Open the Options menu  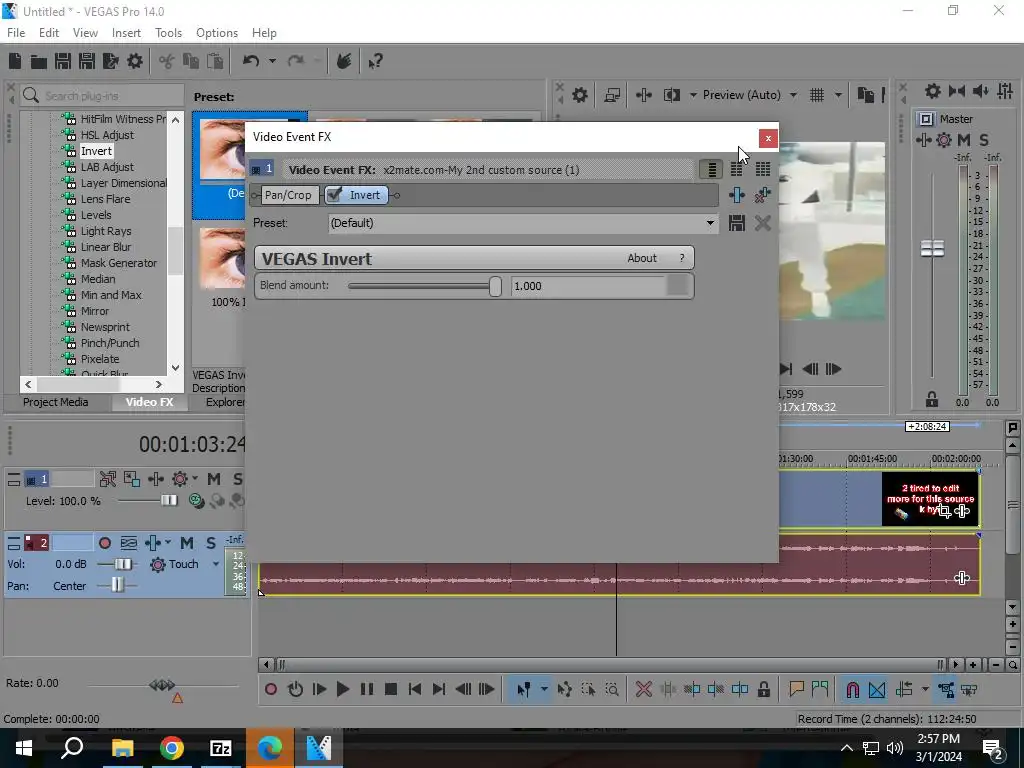(217, 33)
